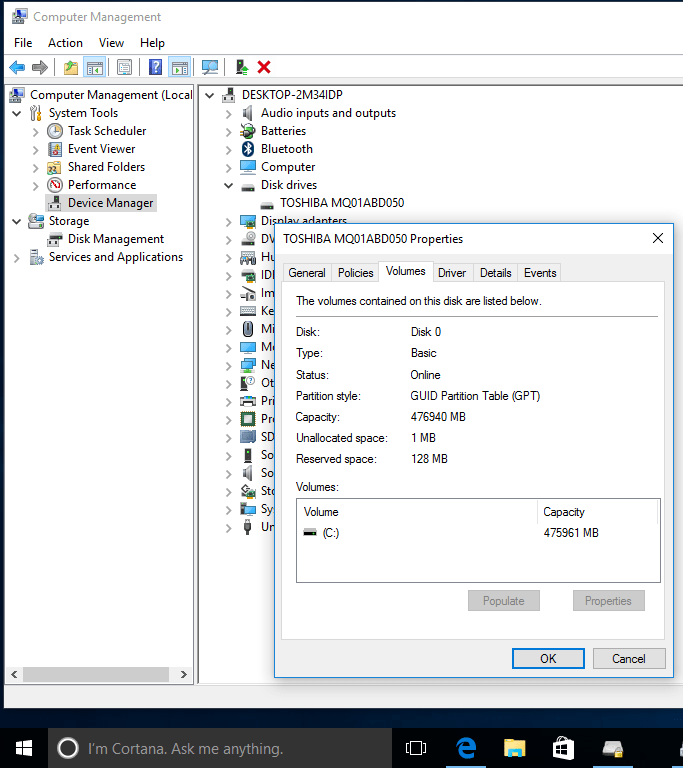This screenshot has width=683, height=768.
Task: Open the Windows Start menu
Action: (24, 748)
